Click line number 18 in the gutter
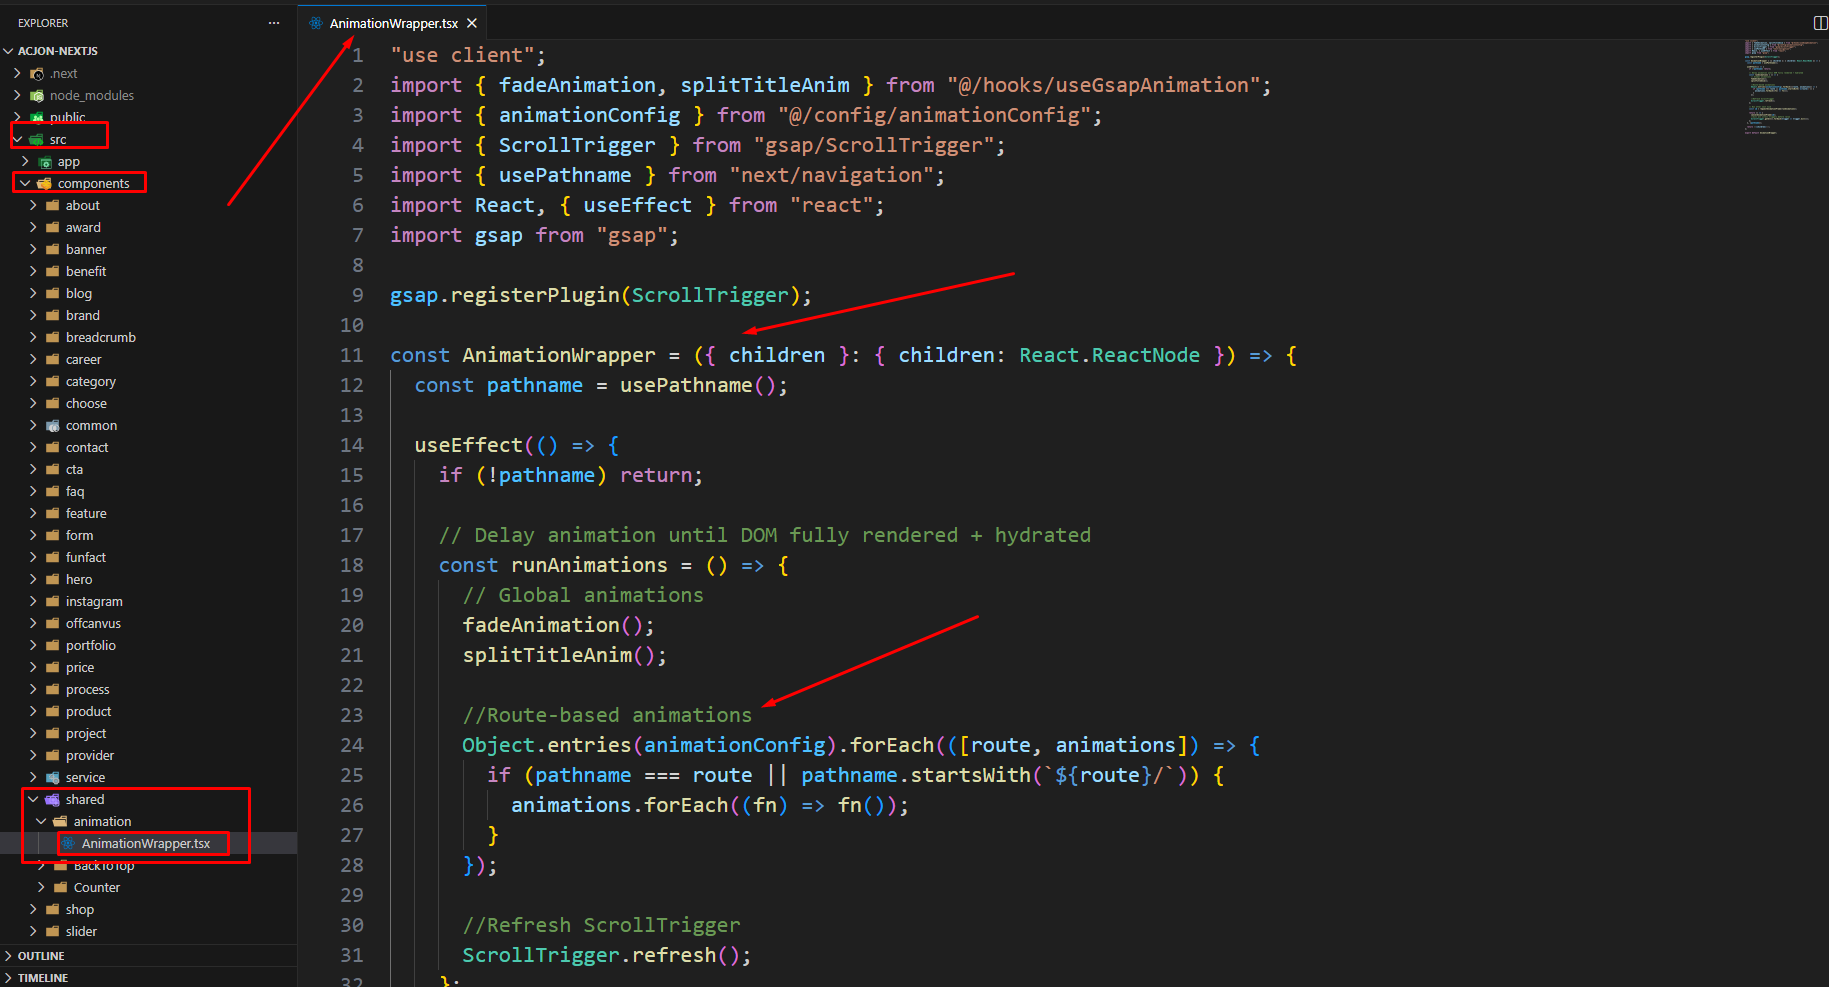The width and height of the screenshot is (1829, 987). coord(352,566)
